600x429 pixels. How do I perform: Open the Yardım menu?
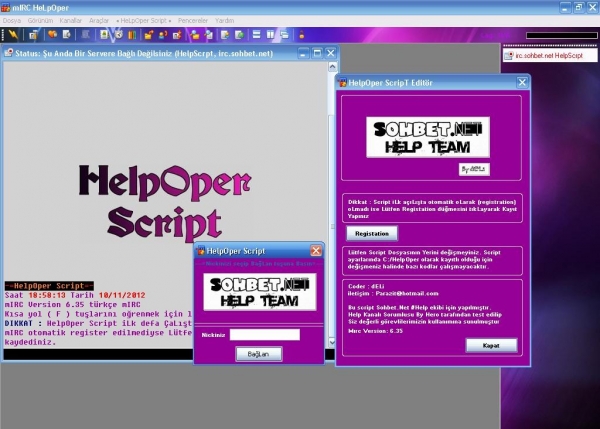click(x=224, y=21)
